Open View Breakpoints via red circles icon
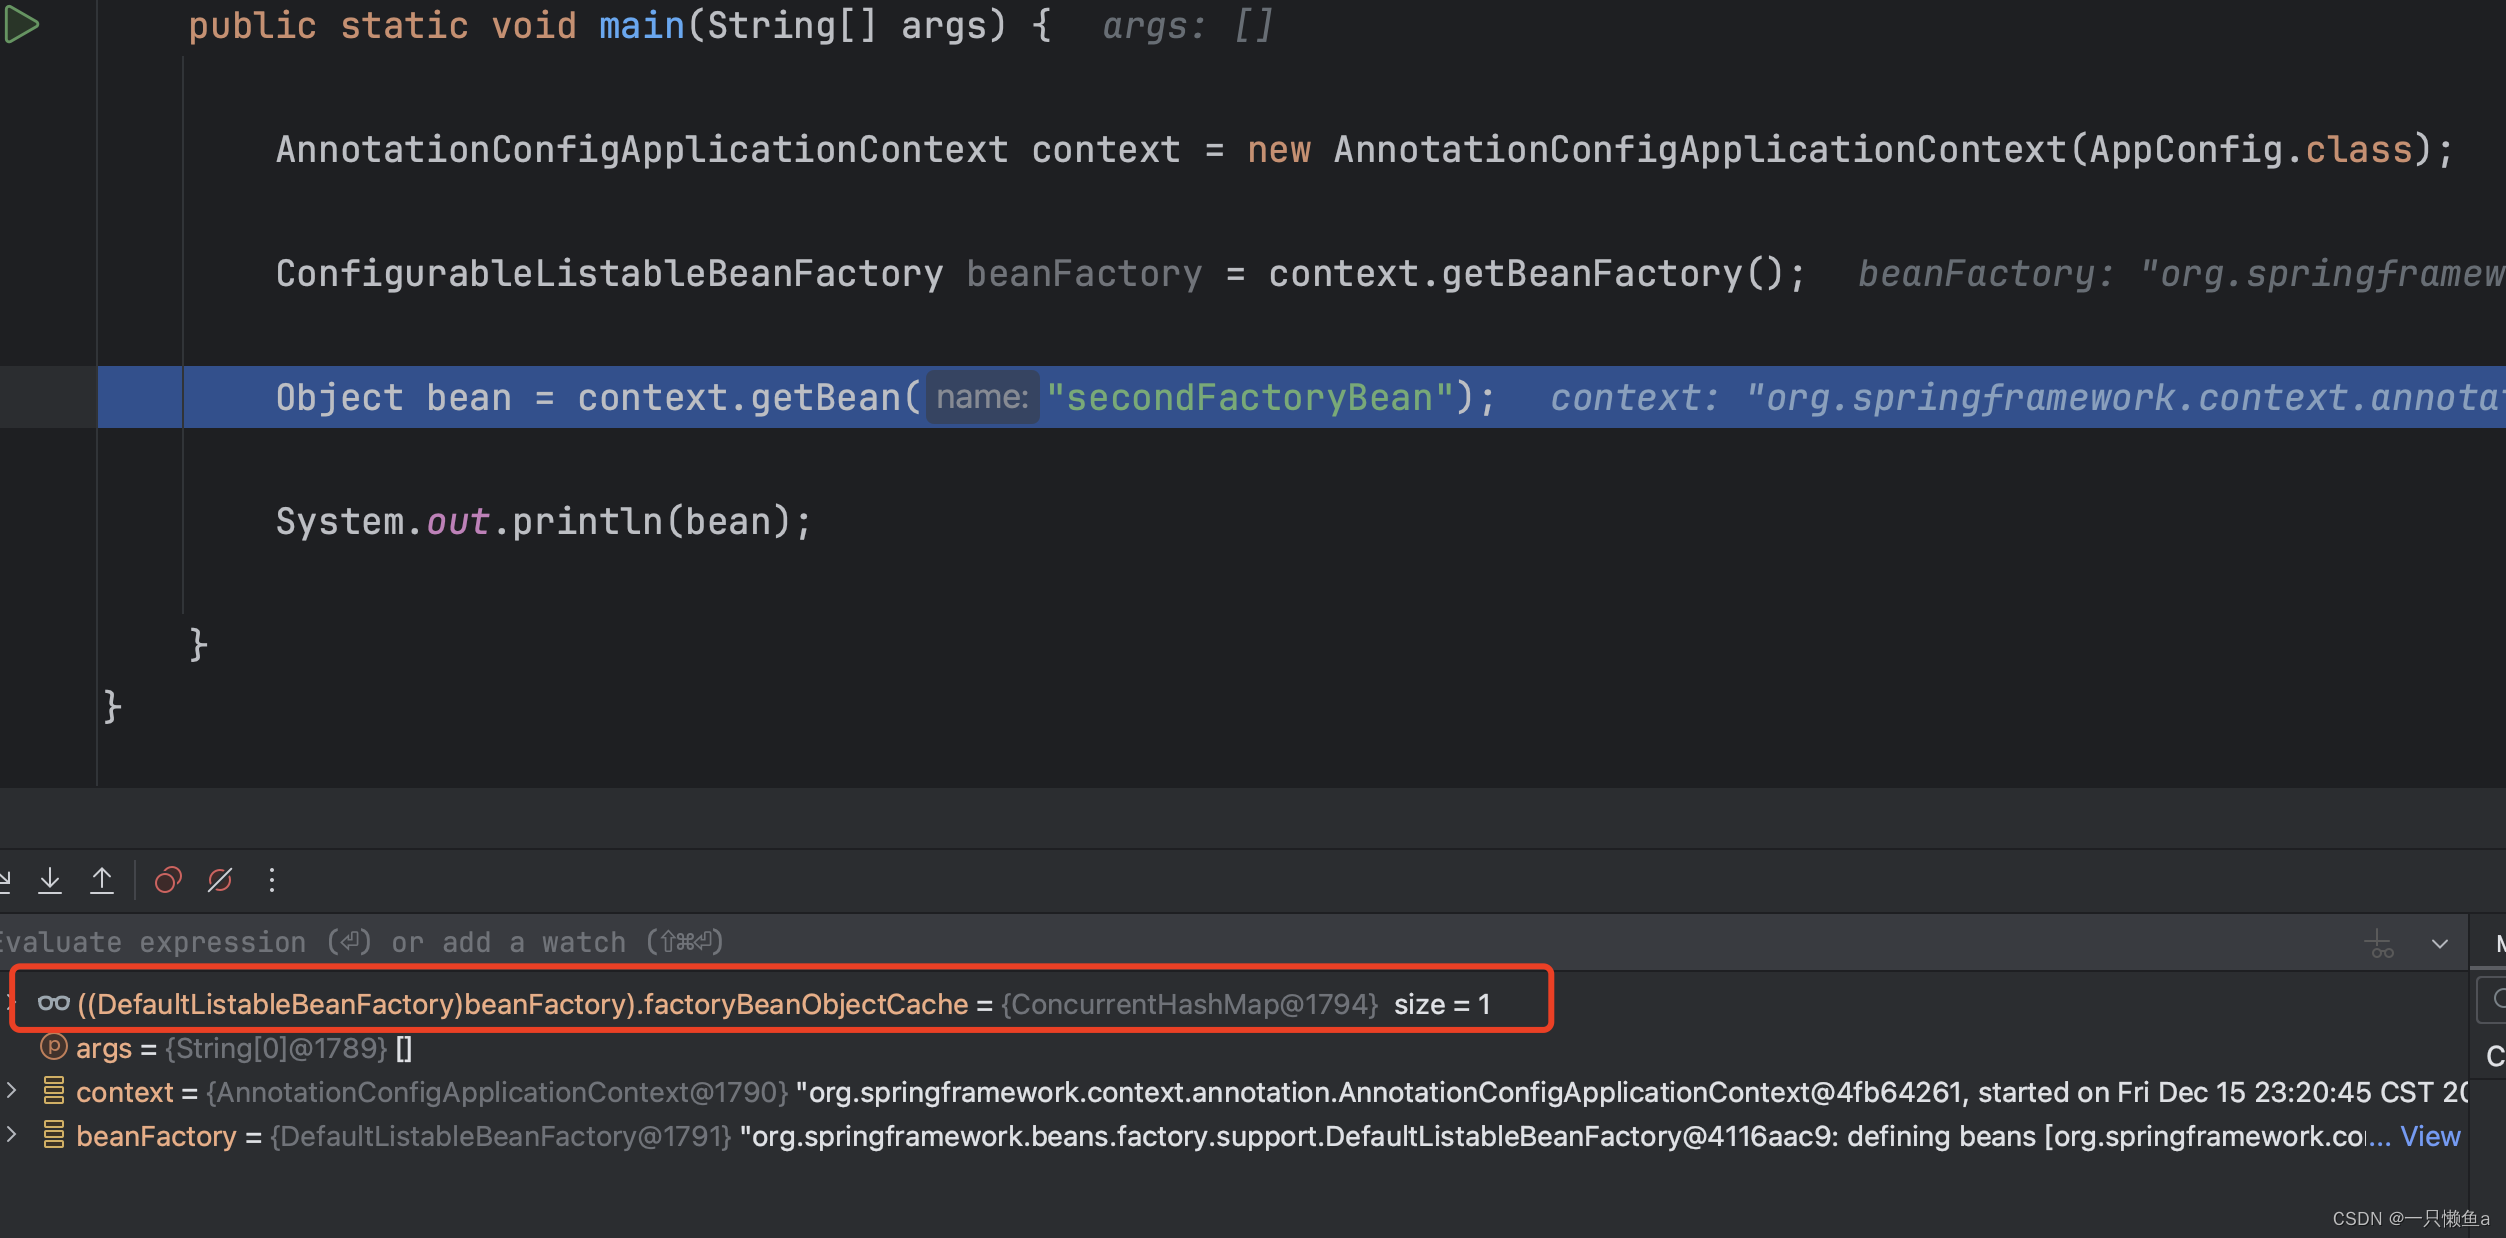The image size is (2506, 1238). pyautogui.click(x=168, y=880)
